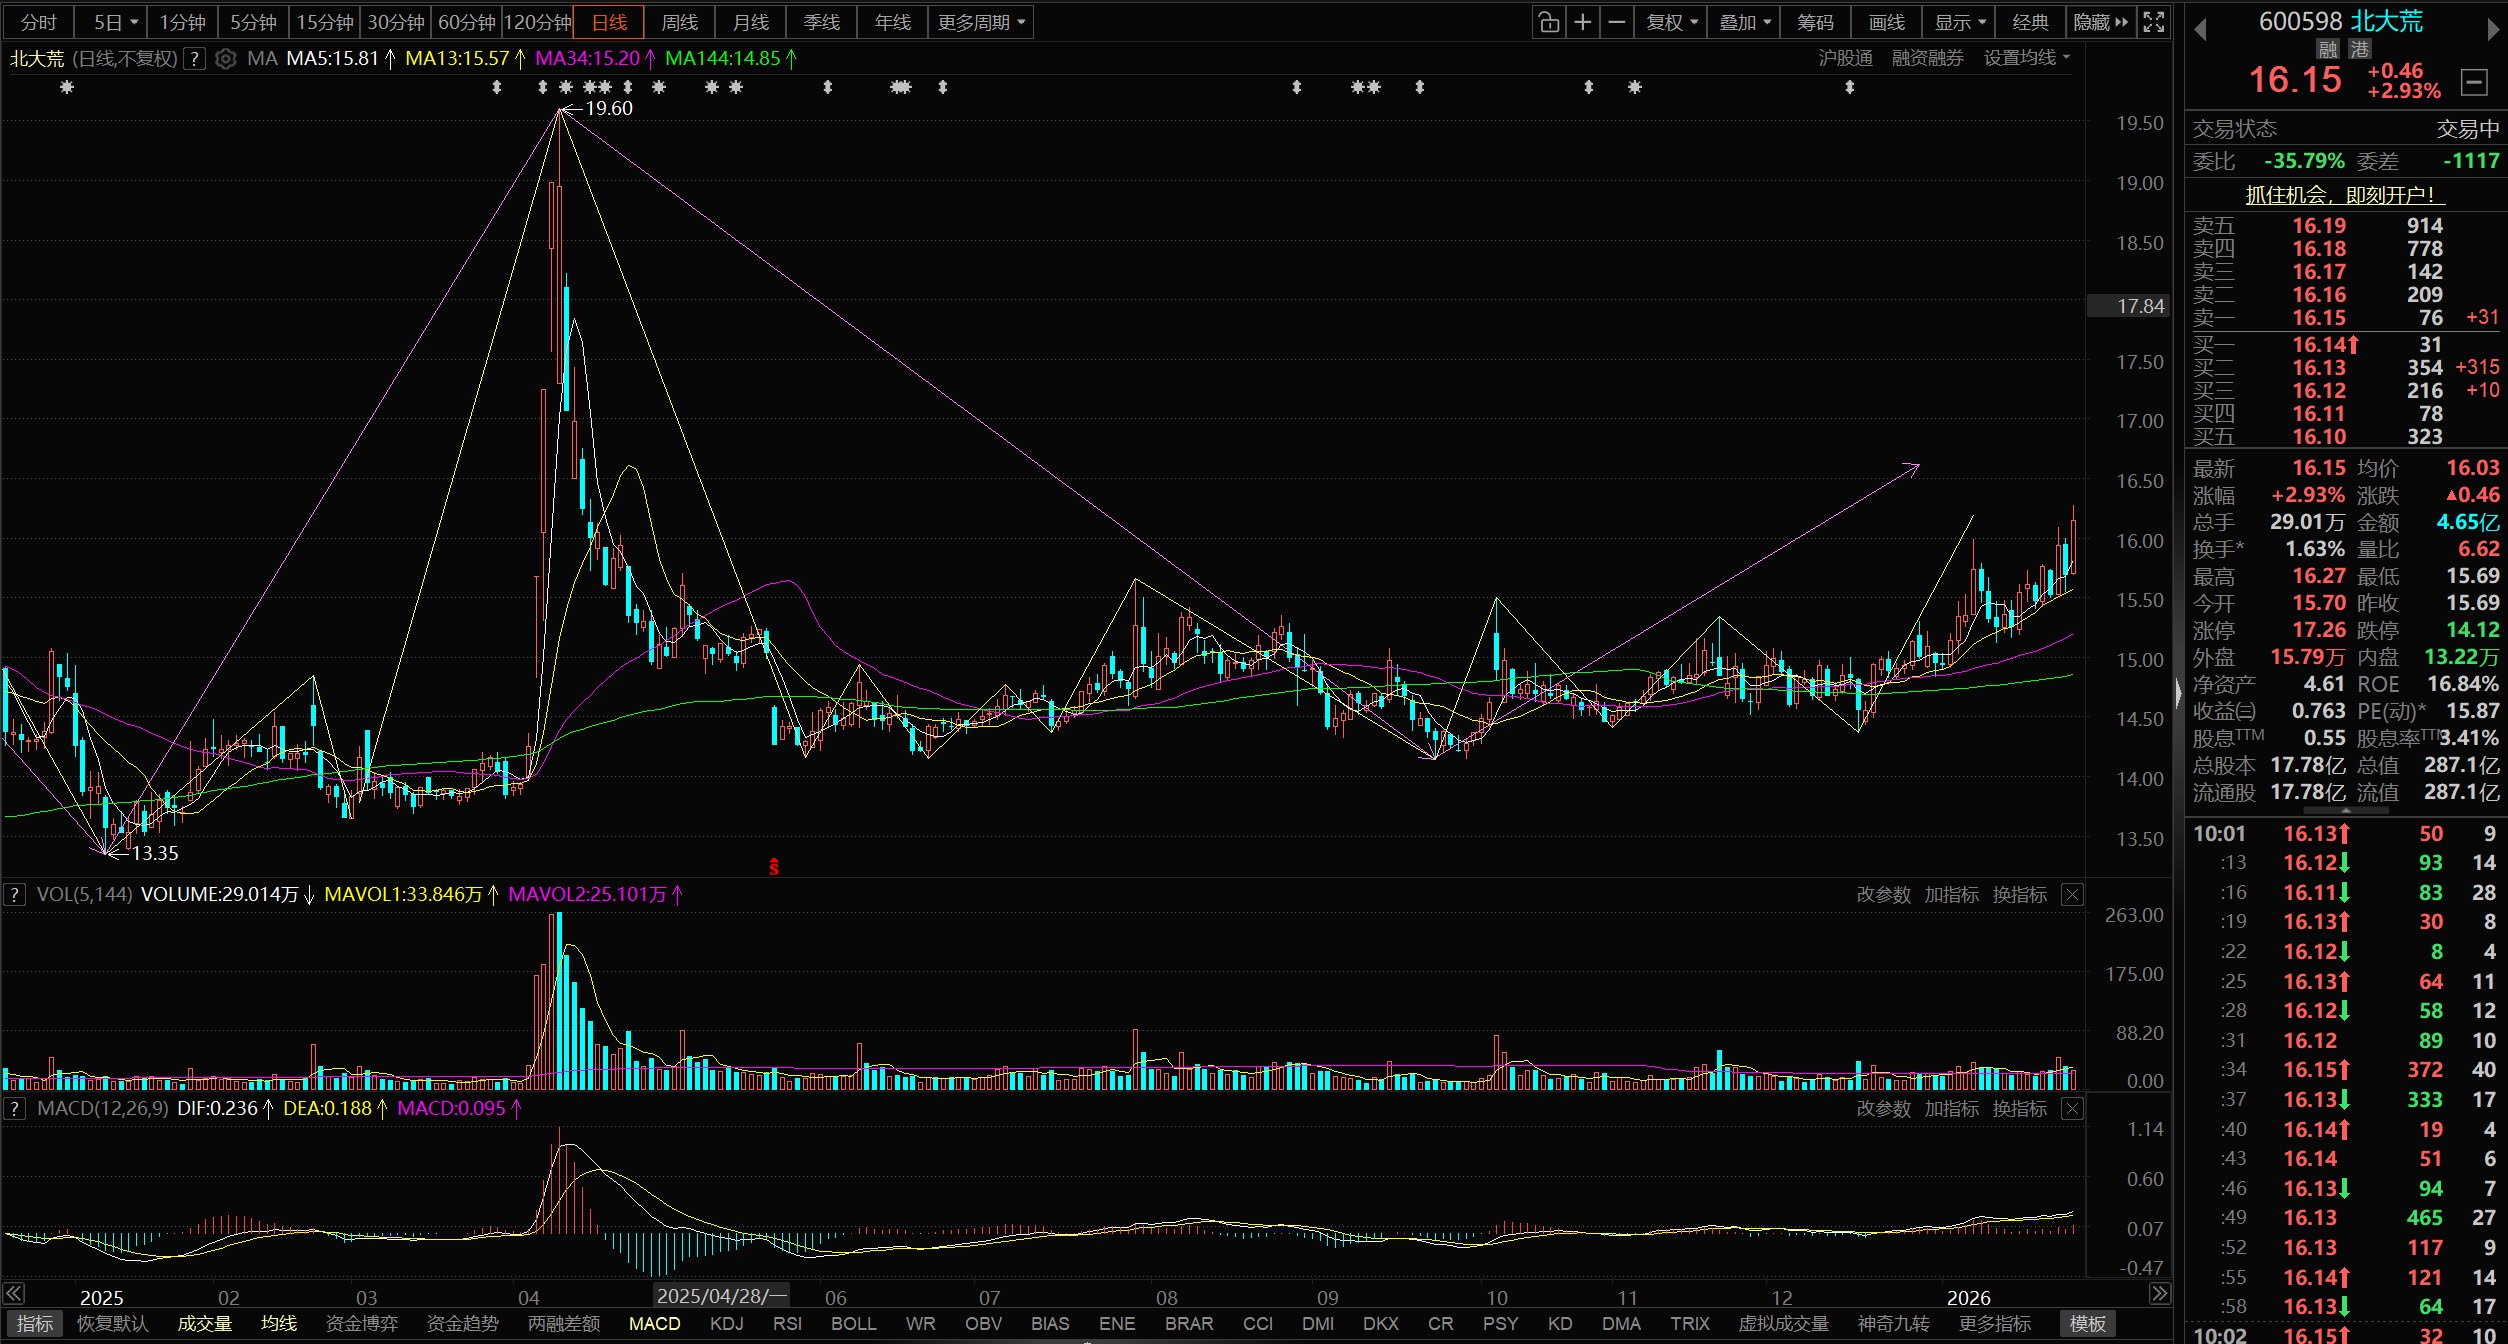This screenshot has height=1344, width=2508.
Task: Open MA settings gear icon
Action: click(226, 59)
